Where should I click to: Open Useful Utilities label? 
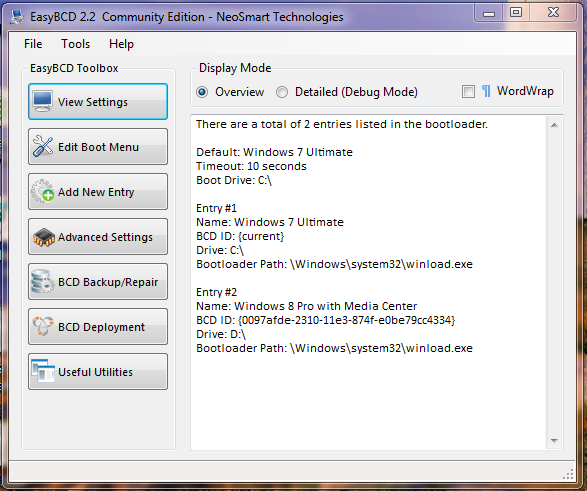click(95, 372)
